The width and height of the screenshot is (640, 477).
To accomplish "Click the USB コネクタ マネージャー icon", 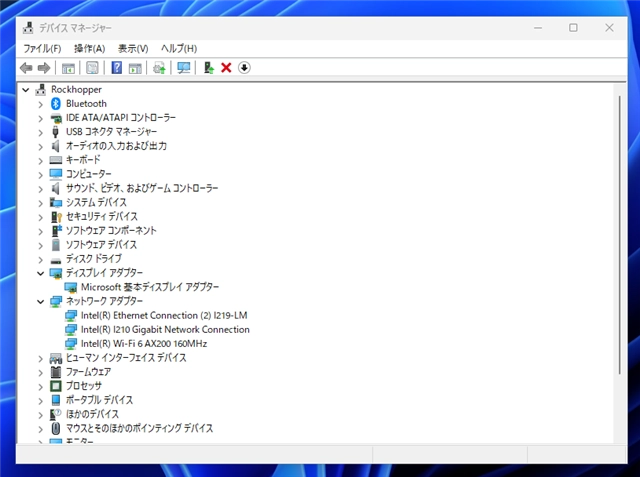I will pyautogui.click(x=56, y=132).
